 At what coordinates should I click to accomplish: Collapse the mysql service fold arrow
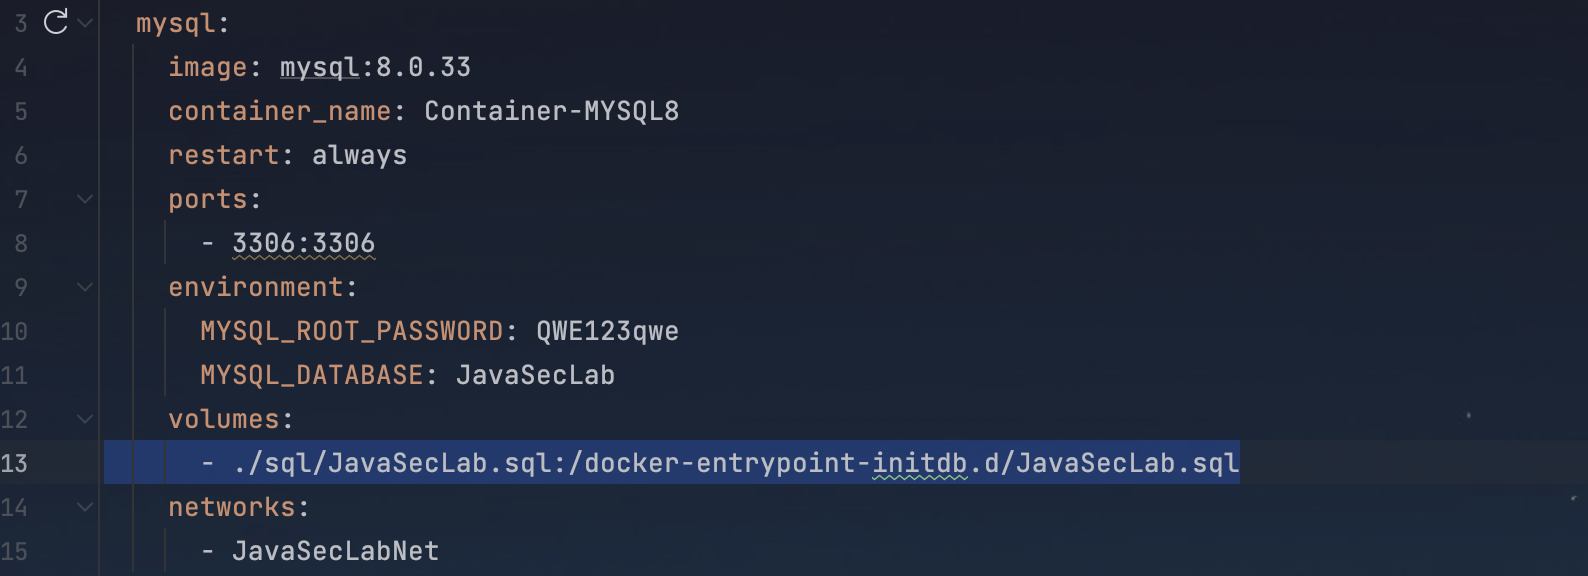pos(85,22)
